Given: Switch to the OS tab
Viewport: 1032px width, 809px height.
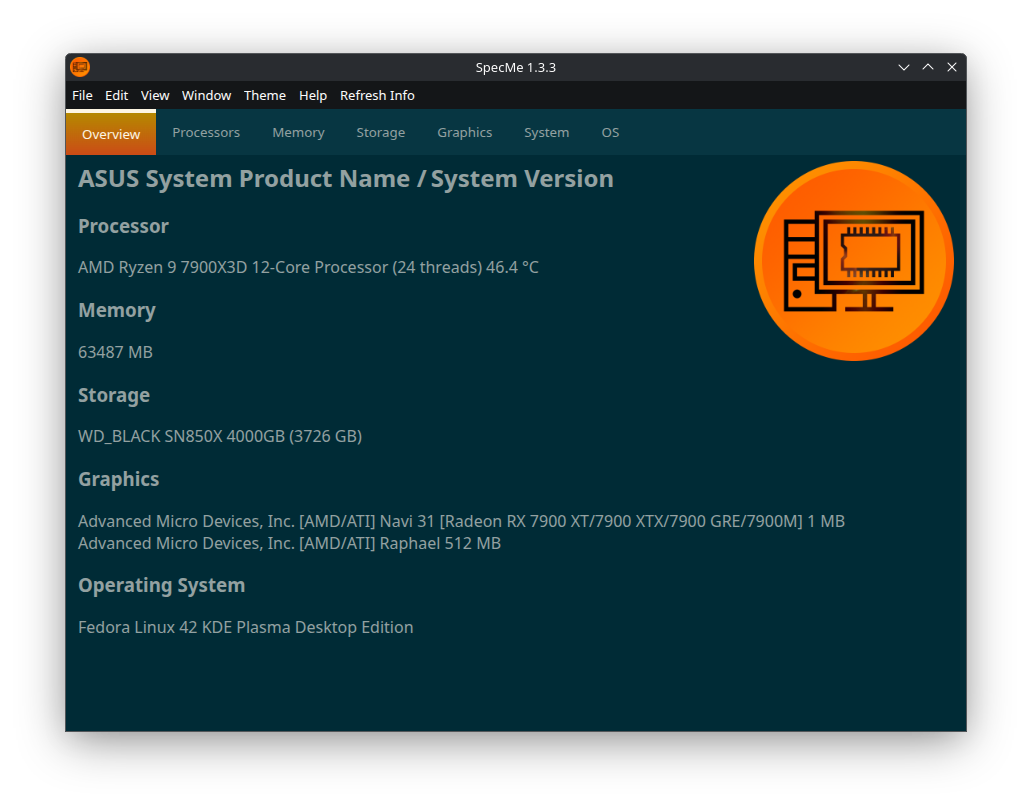Looking at the screenshot, I should coord(610,132).
